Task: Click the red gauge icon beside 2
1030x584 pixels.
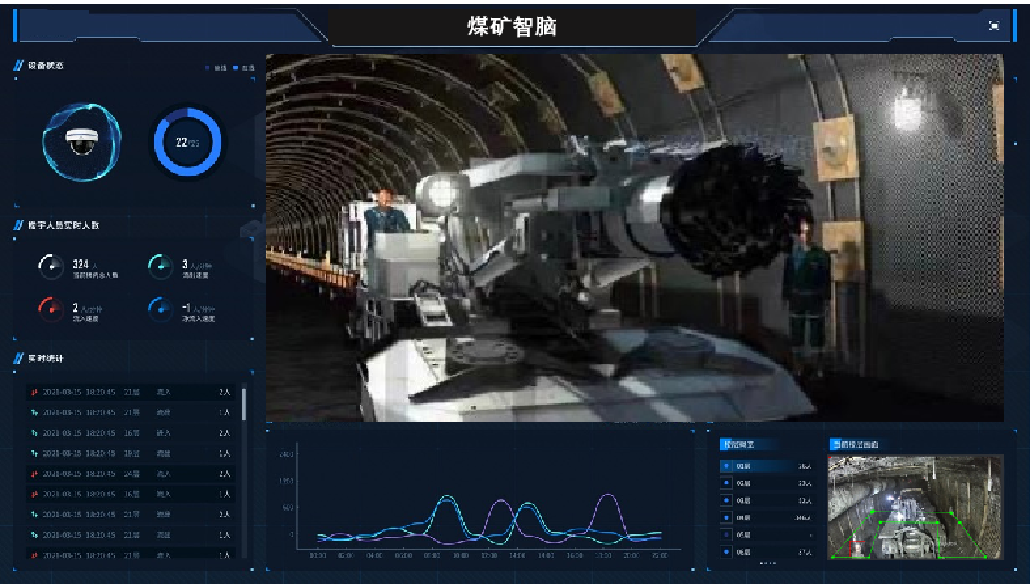Action: 50,308
